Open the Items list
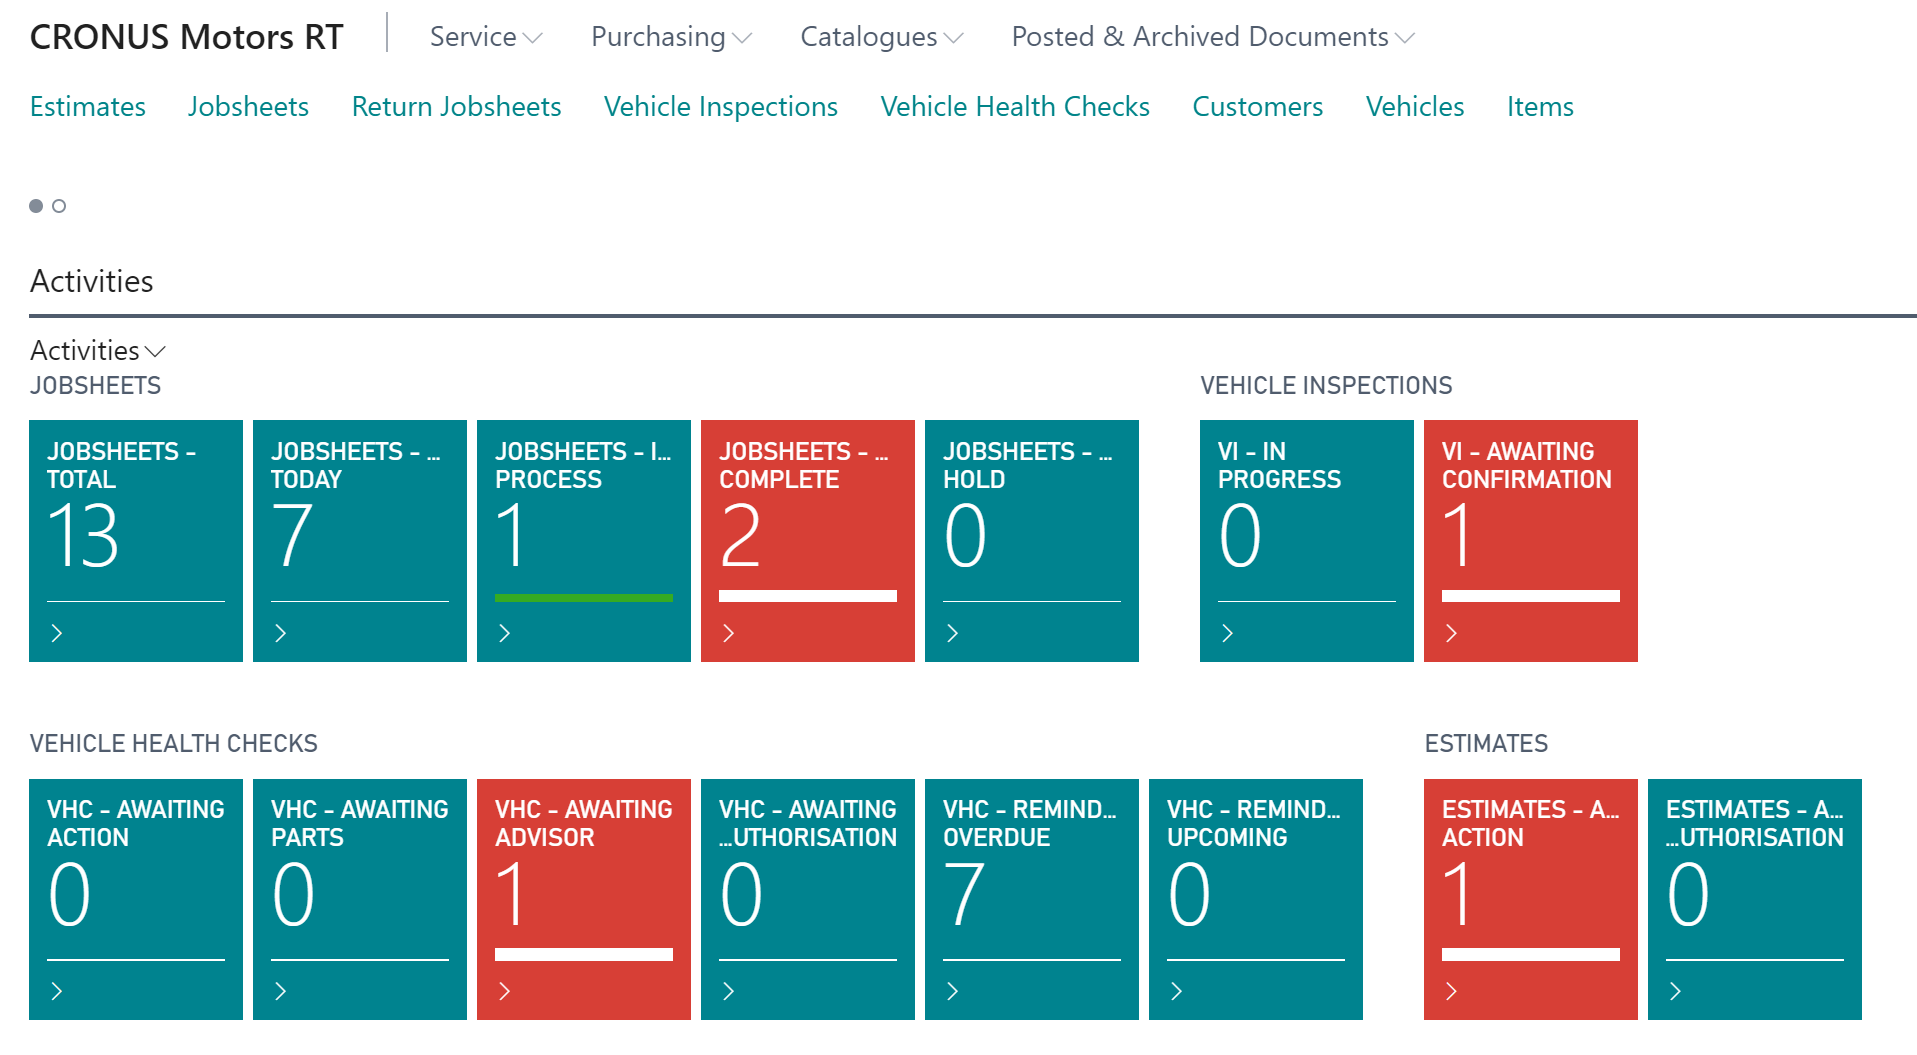Viewport: 1917px width, 1055px height. [x=1539, y=107]
